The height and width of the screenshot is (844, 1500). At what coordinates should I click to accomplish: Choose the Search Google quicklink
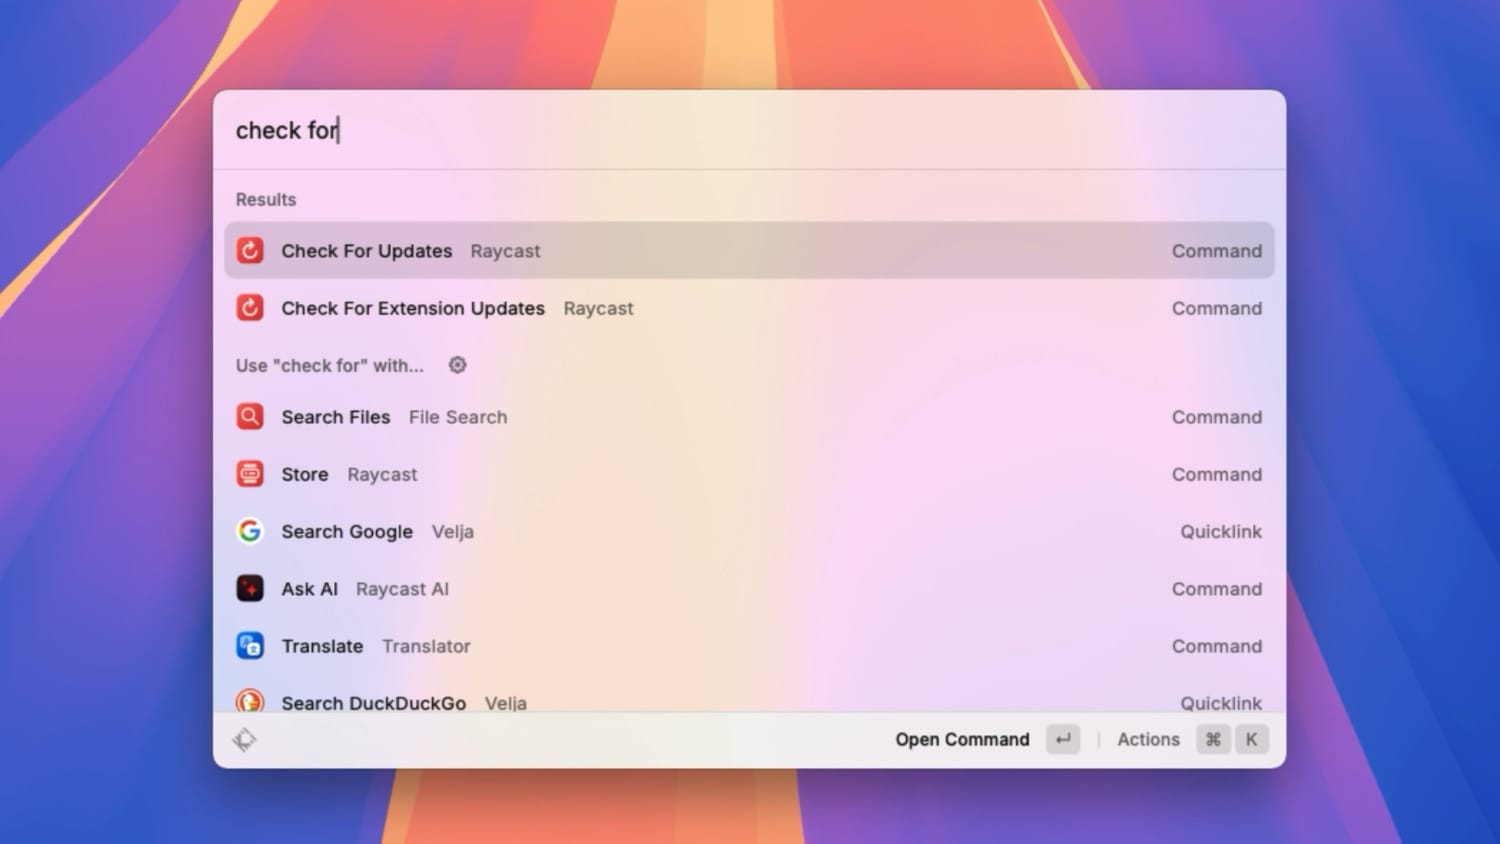click(749, 531)
